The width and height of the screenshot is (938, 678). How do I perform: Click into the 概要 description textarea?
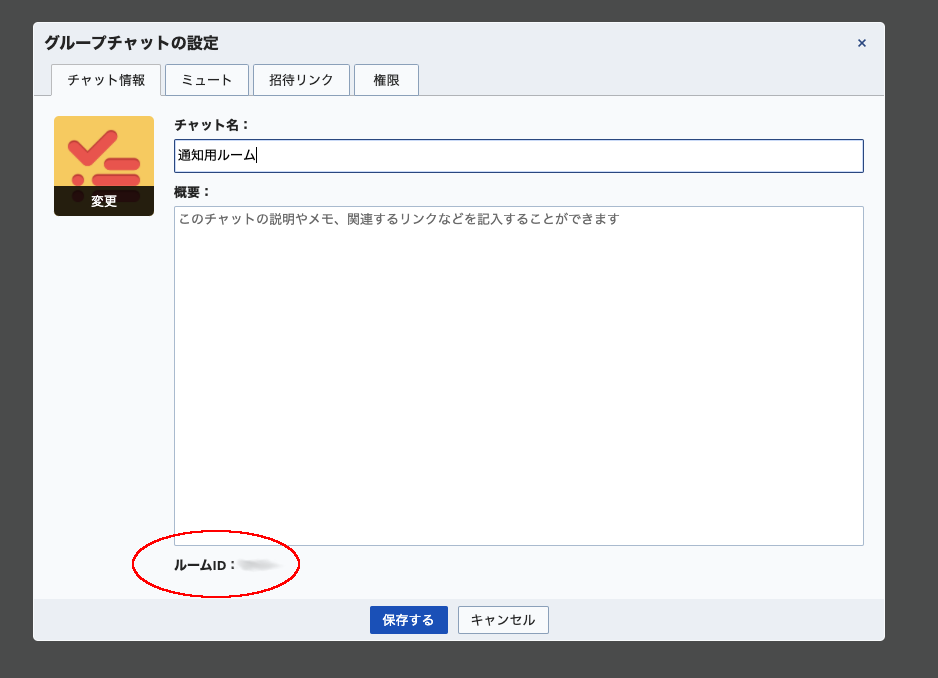coord(519,376)
